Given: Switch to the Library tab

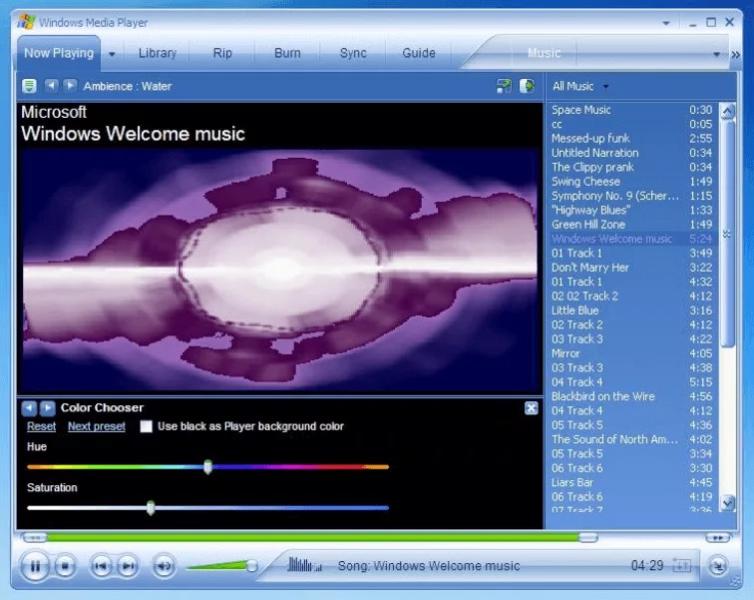Looking at the screenshot, I should pos(157,53).
